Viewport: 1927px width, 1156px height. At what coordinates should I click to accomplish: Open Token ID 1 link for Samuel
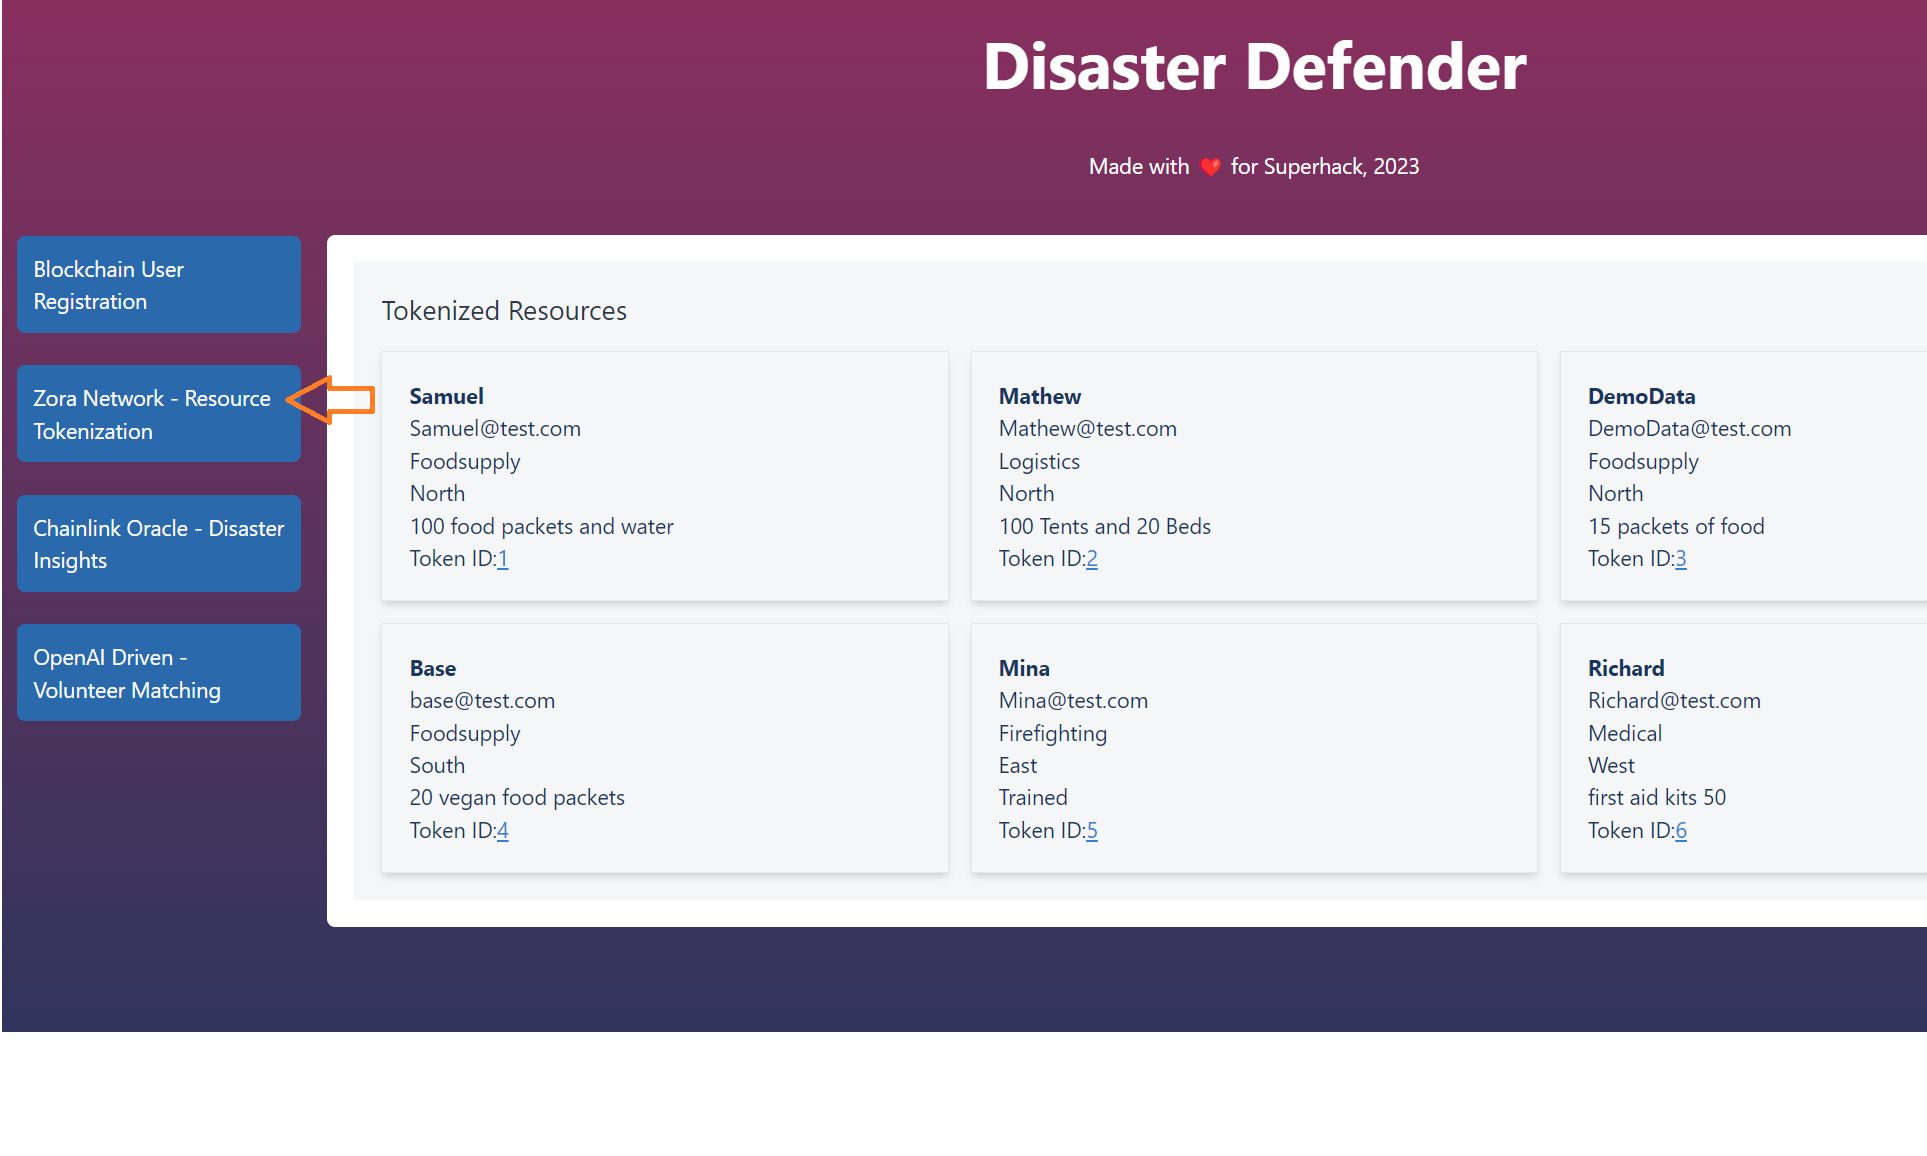tap(503, 559)
